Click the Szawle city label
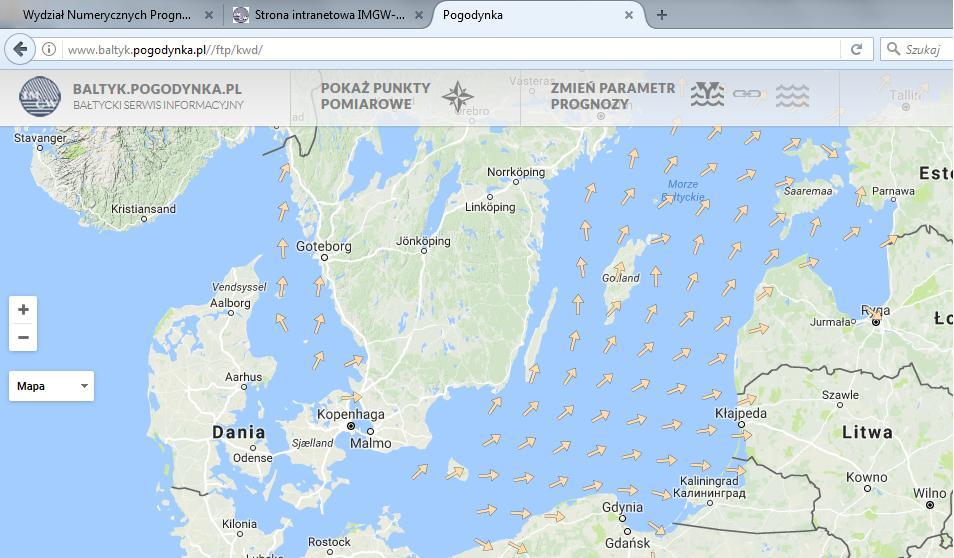Screen dimensions: 954x558 pyautogui.click(x=840, y=394)
